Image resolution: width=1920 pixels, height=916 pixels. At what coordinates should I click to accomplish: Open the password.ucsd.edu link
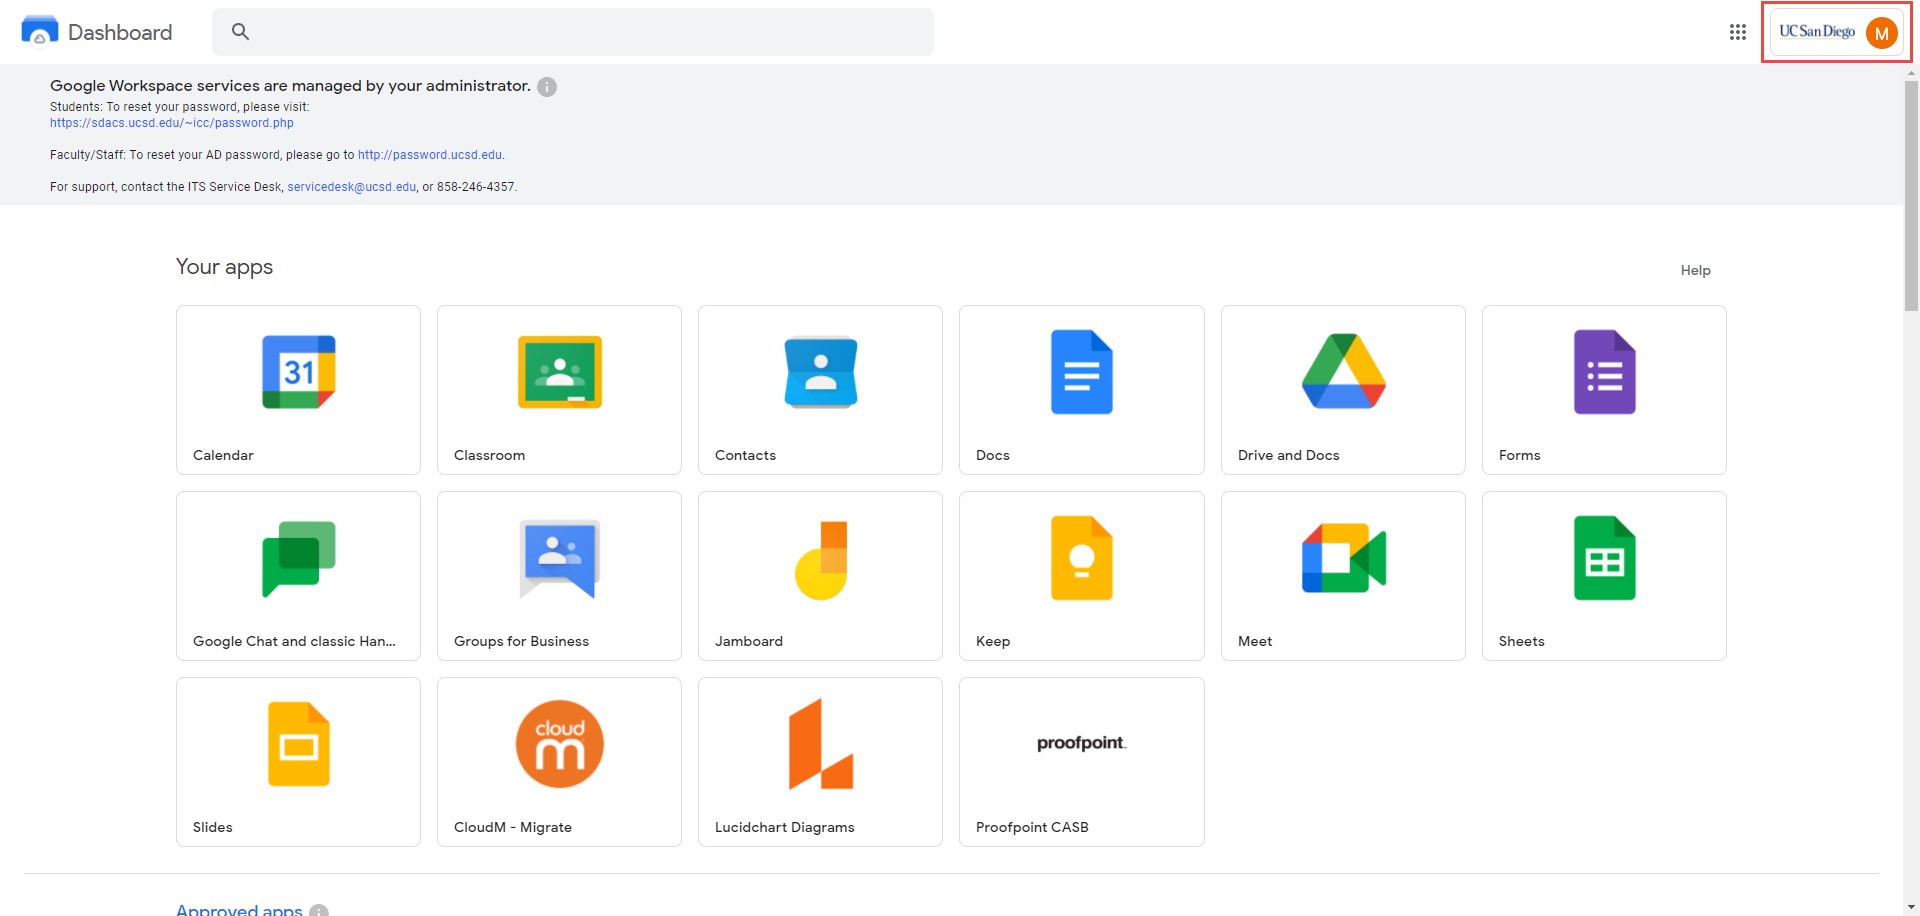[430, 155]
